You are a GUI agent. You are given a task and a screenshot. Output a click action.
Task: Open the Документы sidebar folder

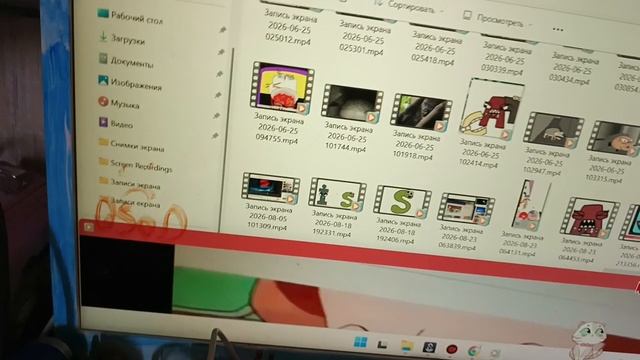[x=126, y=61]
